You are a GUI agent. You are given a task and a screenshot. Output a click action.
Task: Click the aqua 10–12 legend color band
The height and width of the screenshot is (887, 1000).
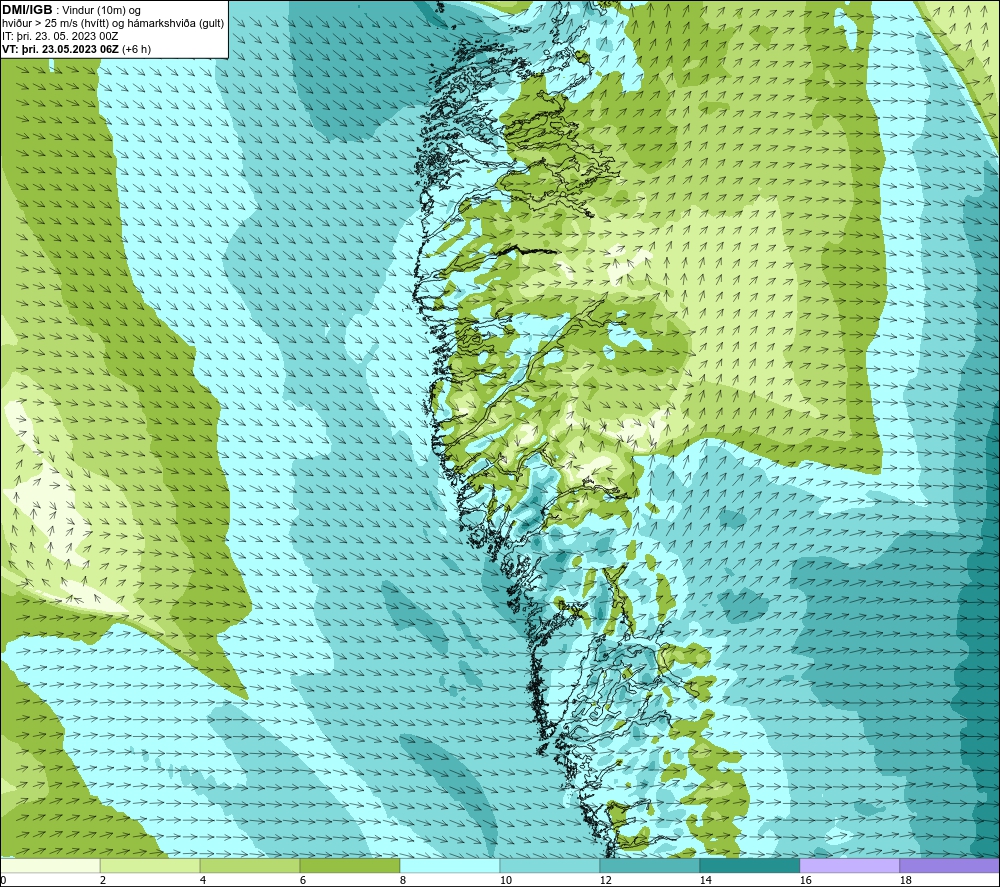click(x=550, y=866)
